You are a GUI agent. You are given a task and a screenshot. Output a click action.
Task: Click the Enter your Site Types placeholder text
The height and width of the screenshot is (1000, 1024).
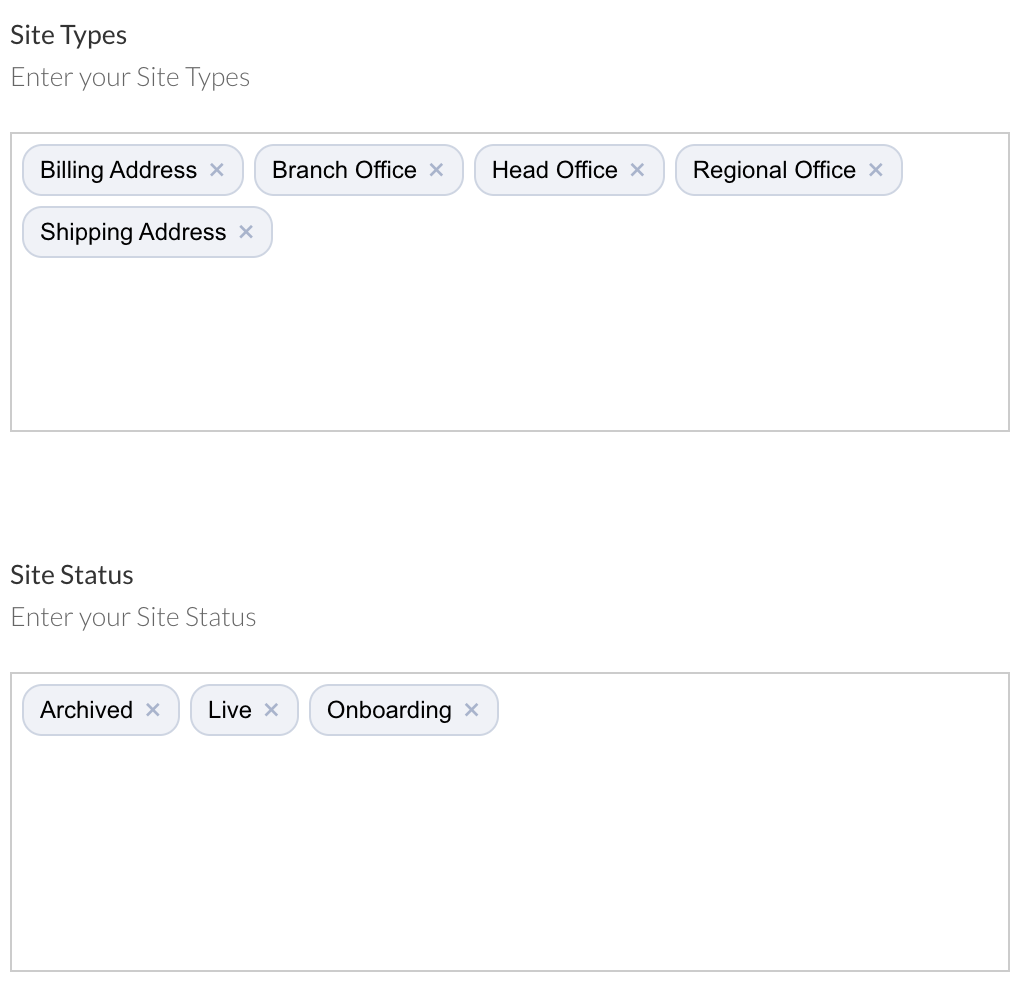(129, 77)
